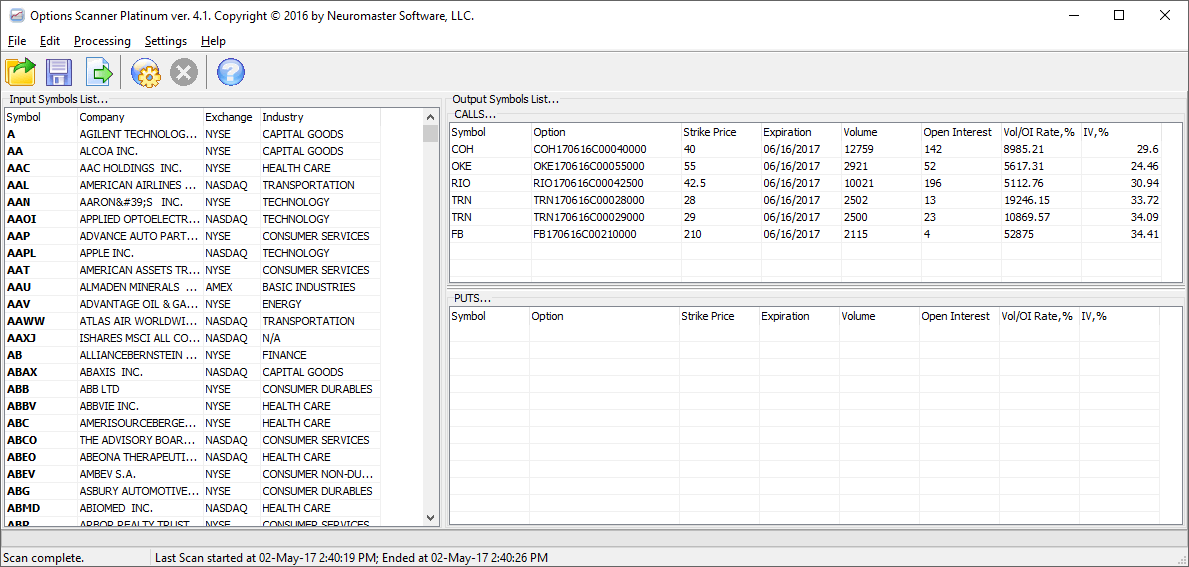Click Last Scan started status text
Image resolution: width=1189 pixels, height=567 pixels.
coord(350,558)
